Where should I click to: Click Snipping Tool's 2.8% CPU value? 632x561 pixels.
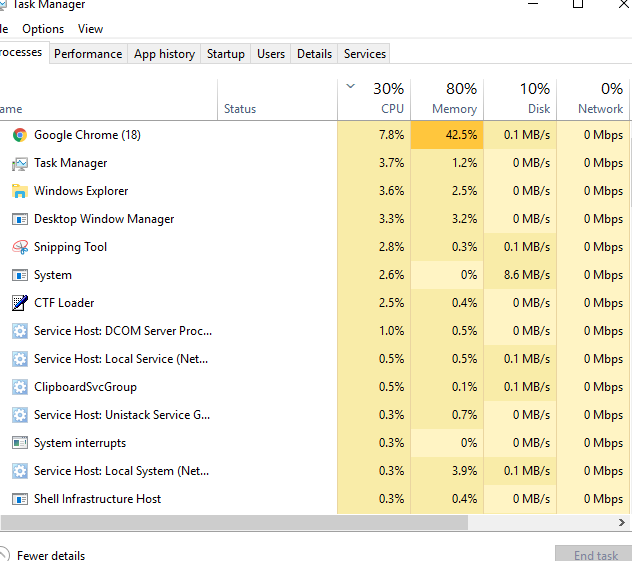[391, 247]
